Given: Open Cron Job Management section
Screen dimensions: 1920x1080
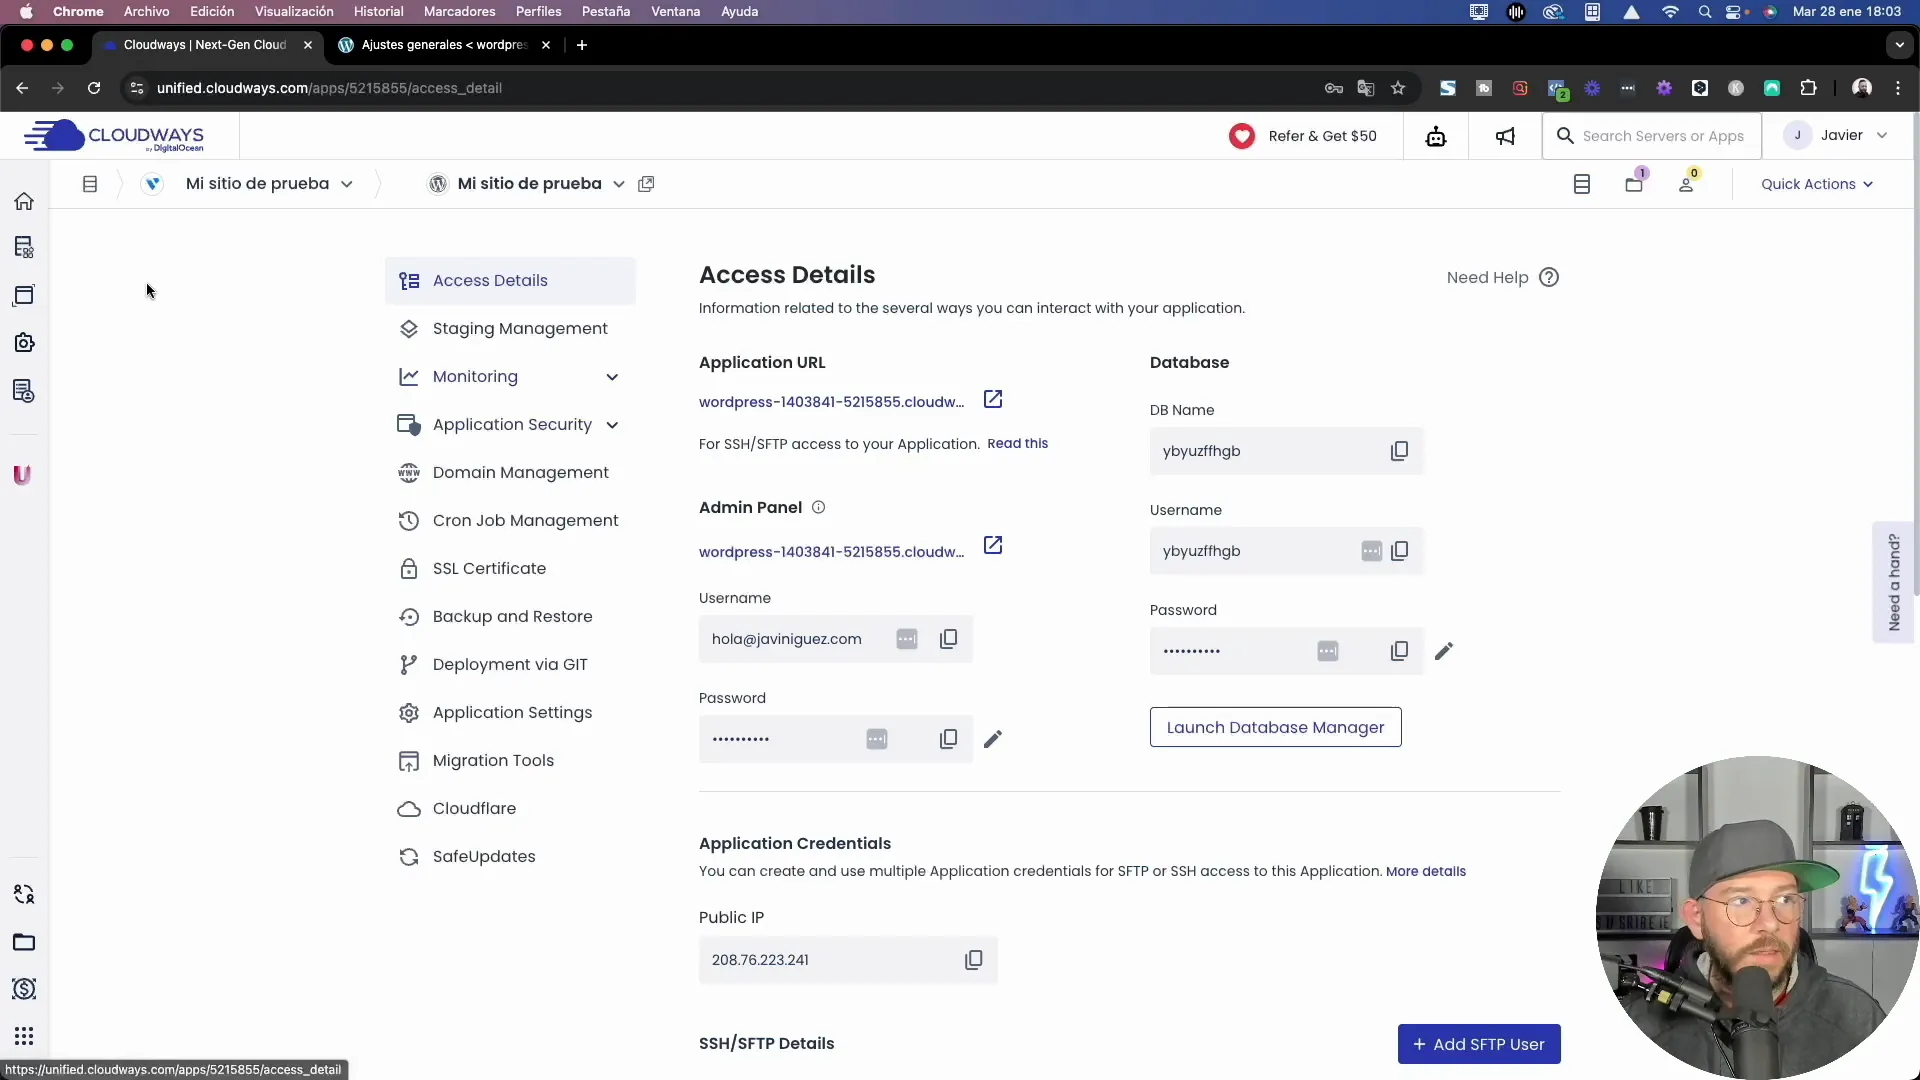Looking at the screenshot, I should tap(510, 521).
